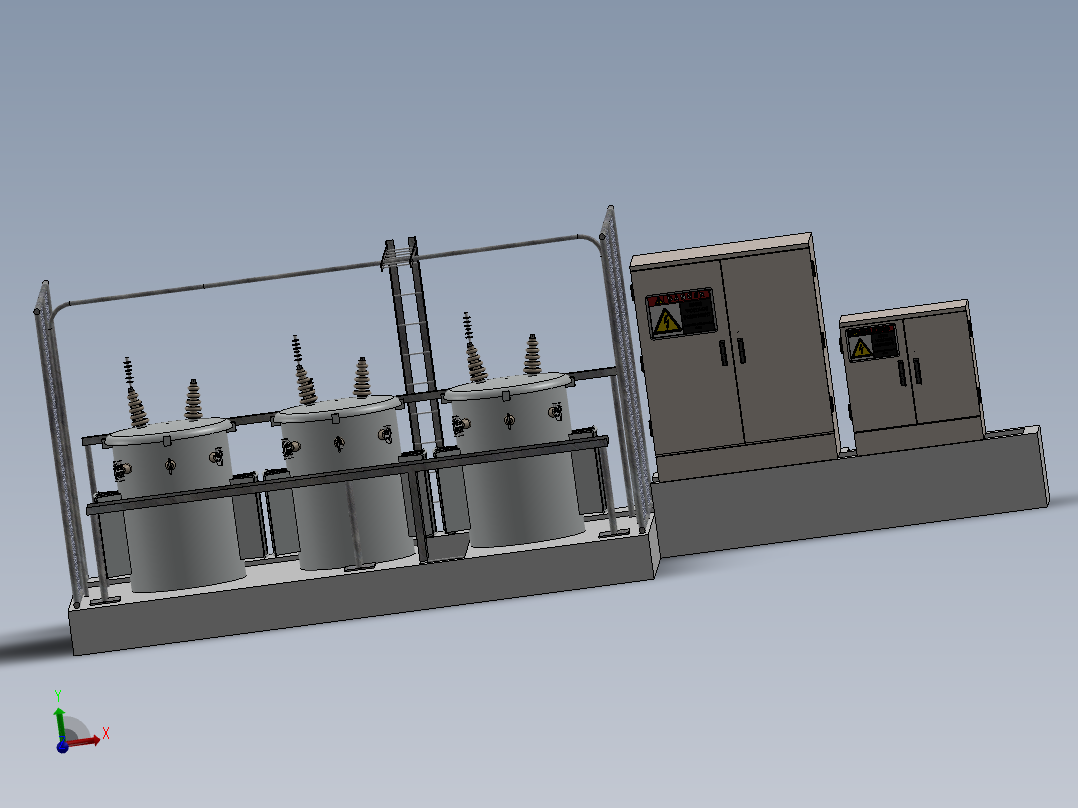Screen dimensions: 1078x808
Task: Select the right door of the large cabinet
Action: (777, 344)
